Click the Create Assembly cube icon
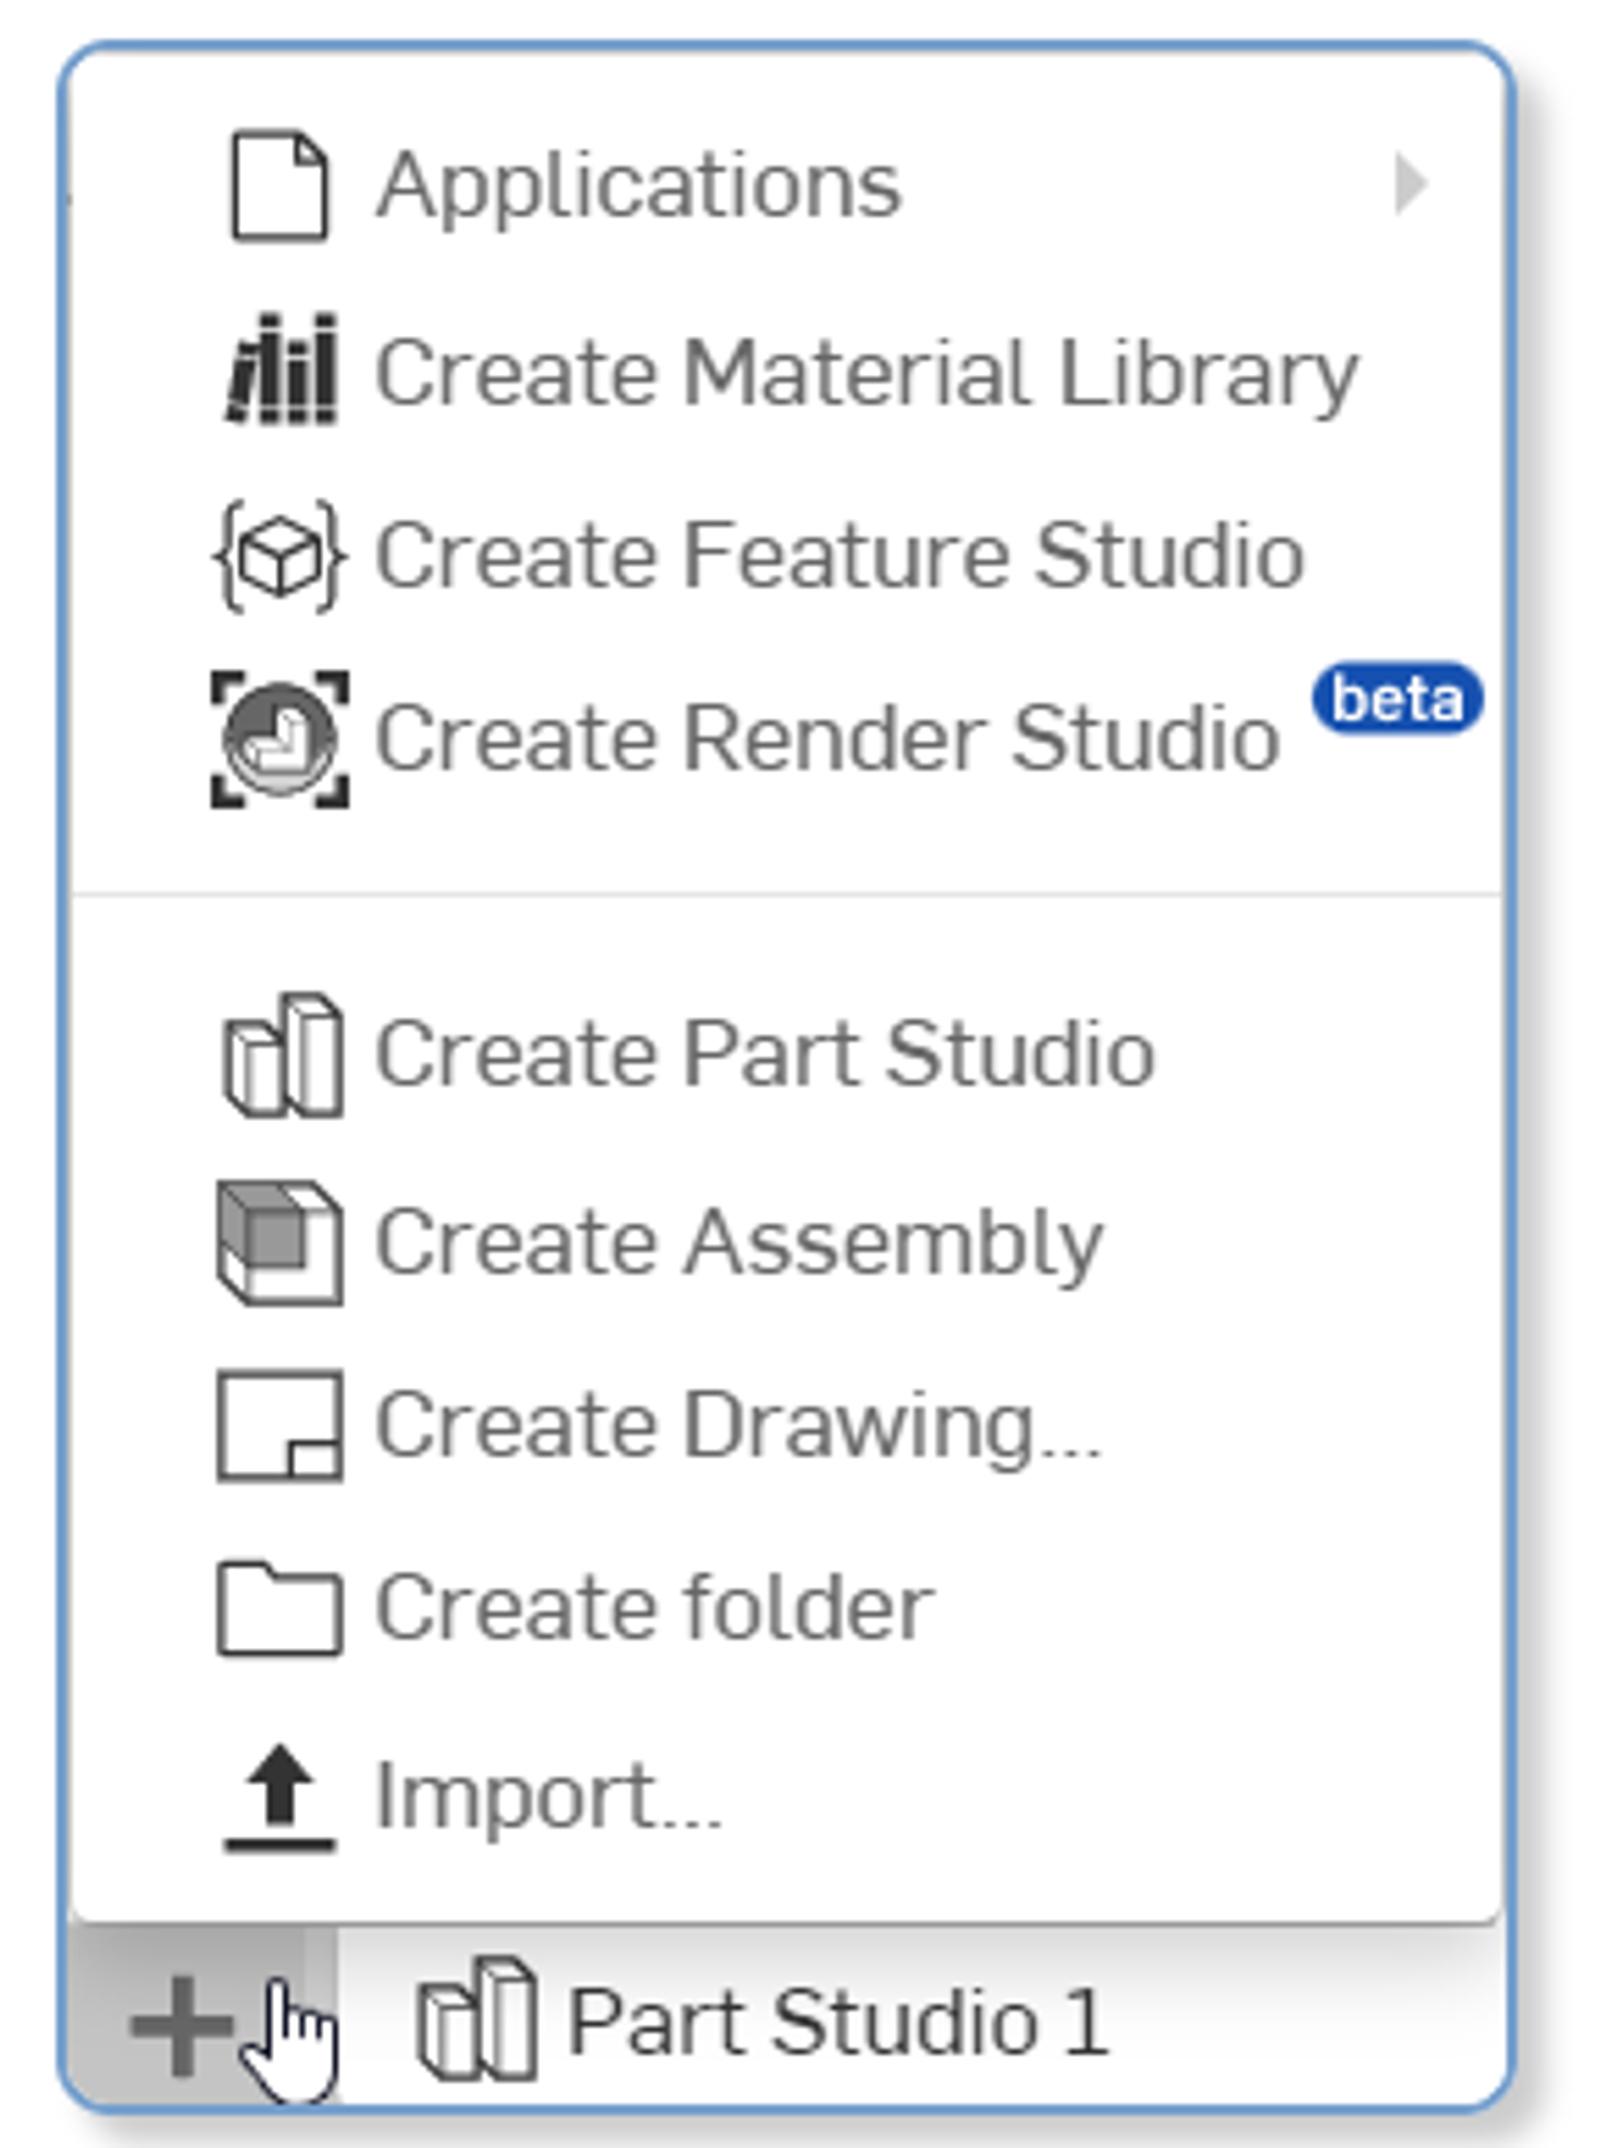Viewport: 1600px width, 2148px height. click(280, 1242)
